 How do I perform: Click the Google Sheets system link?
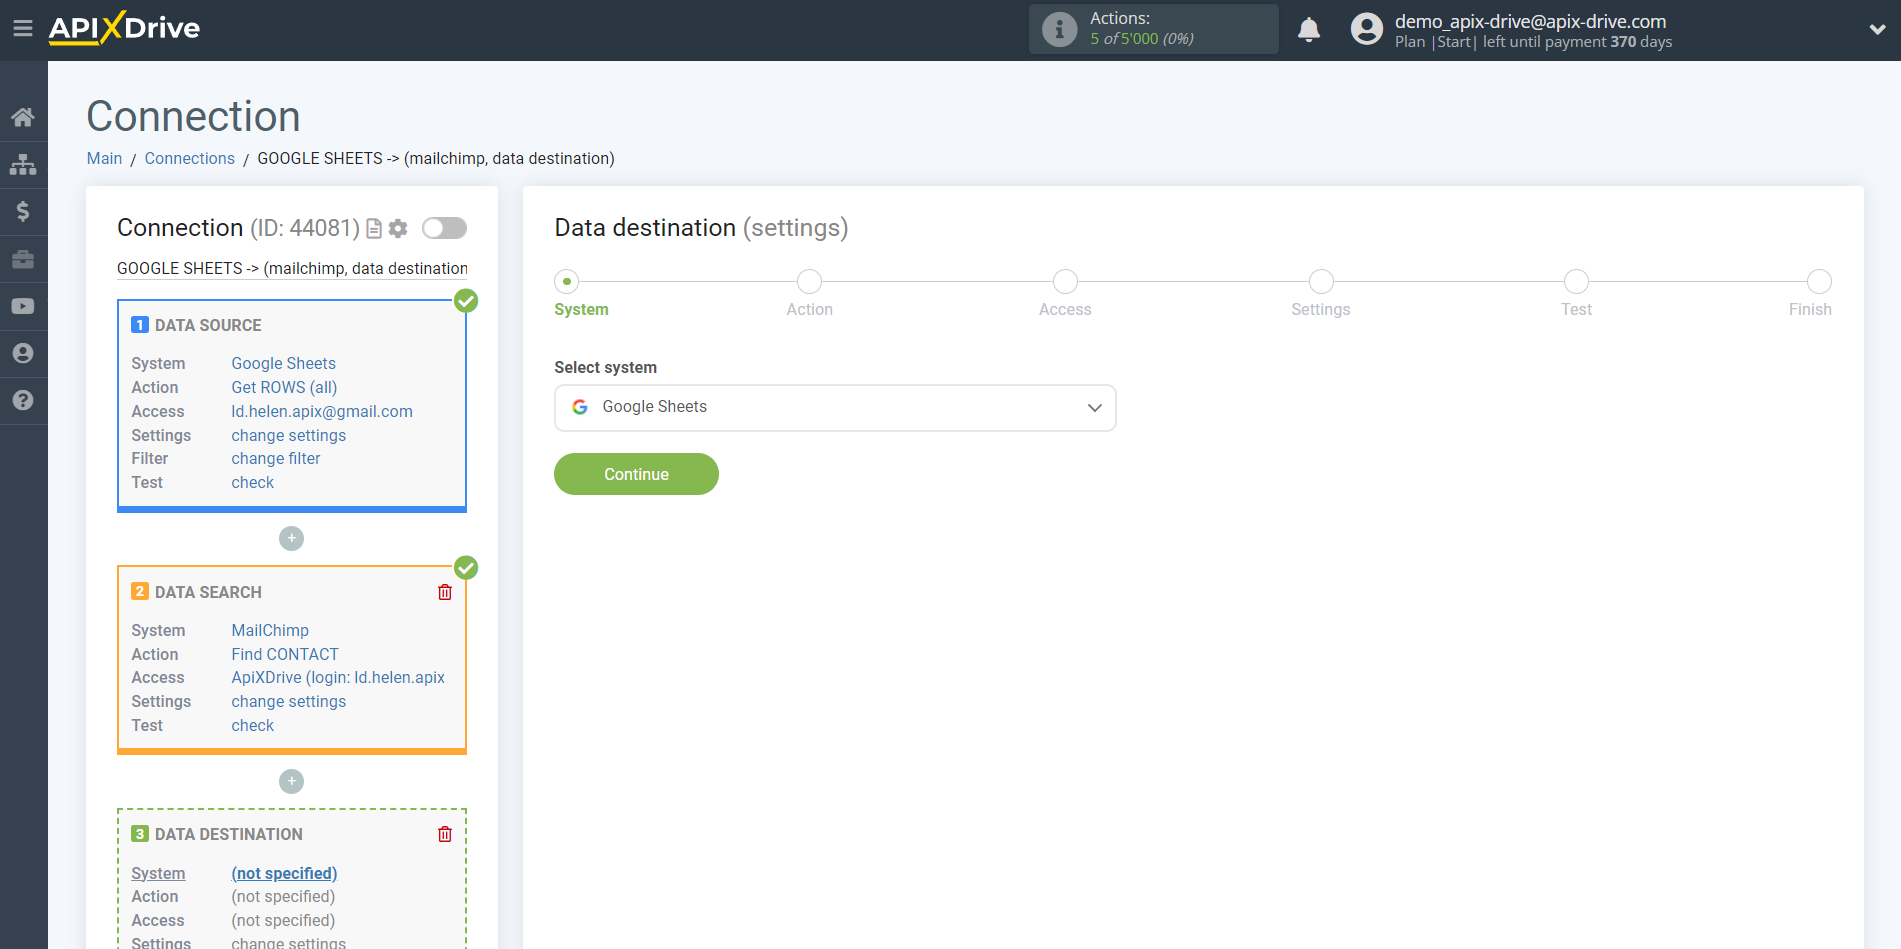click(x=283, y=363)
